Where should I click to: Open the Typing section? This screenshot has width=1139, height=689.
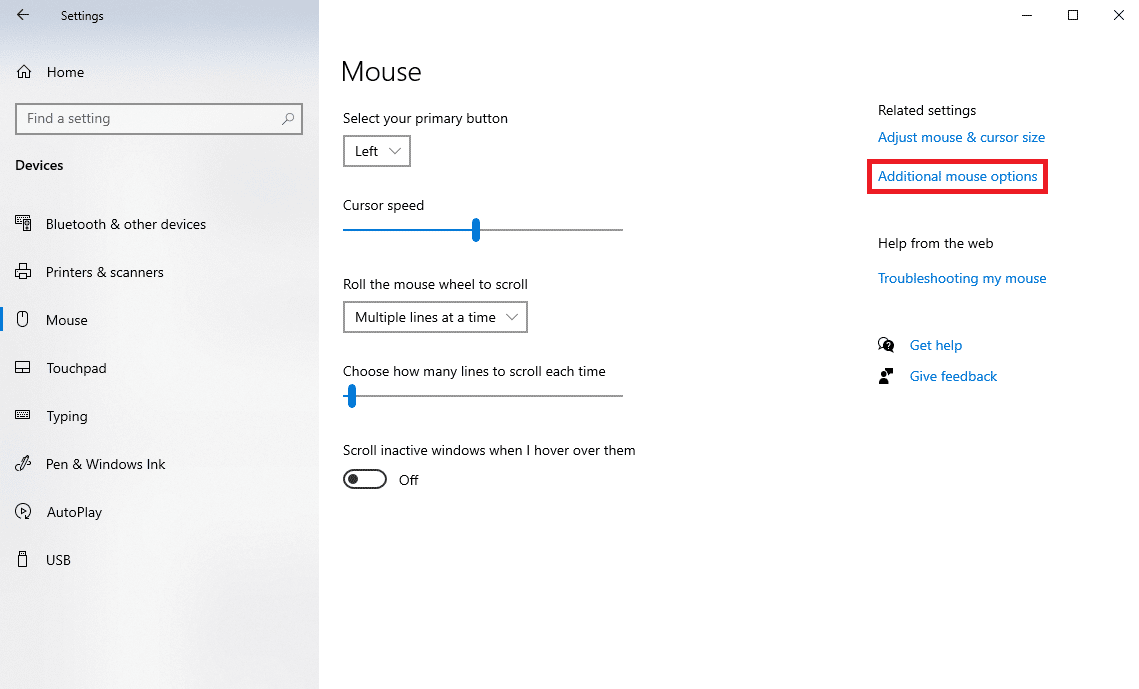pos(67,416)
